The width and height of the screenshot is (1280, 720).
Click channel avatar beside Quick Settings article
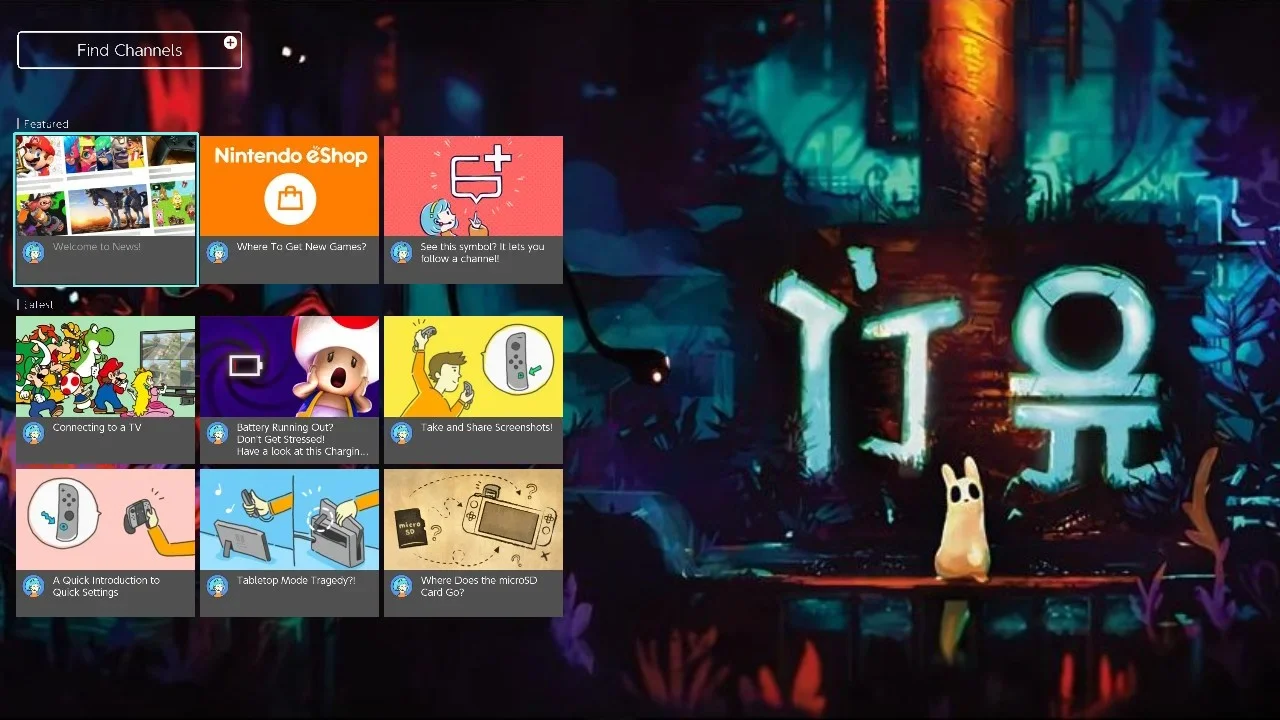pos(34,585)
